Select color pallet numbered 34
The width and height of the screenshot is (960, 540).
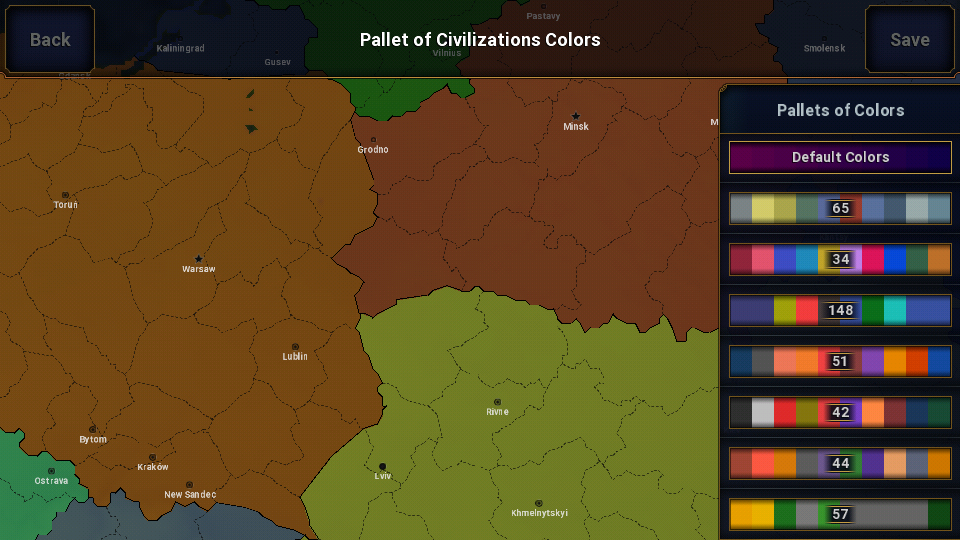click(840, 259)
